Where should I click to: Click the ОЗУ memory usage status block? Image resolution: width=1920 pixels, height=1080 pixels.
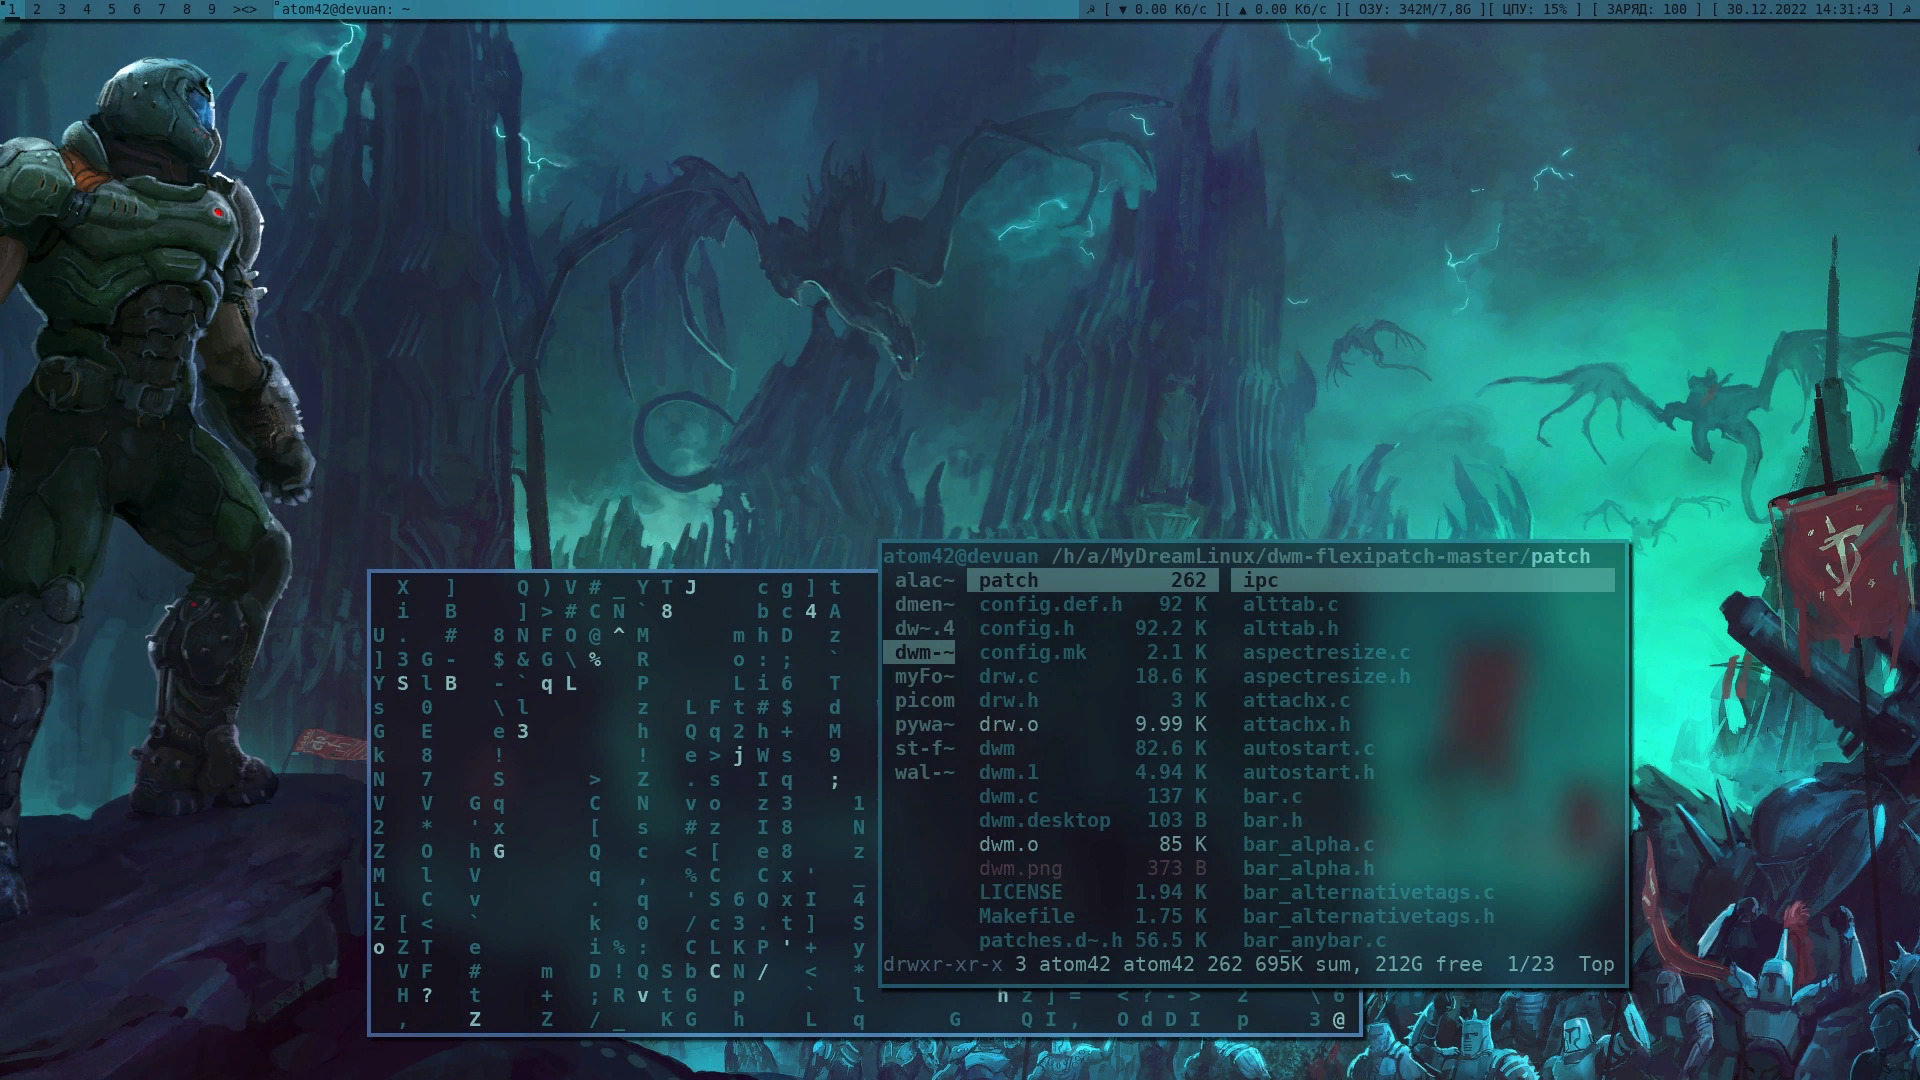[x=1414, y=9]
